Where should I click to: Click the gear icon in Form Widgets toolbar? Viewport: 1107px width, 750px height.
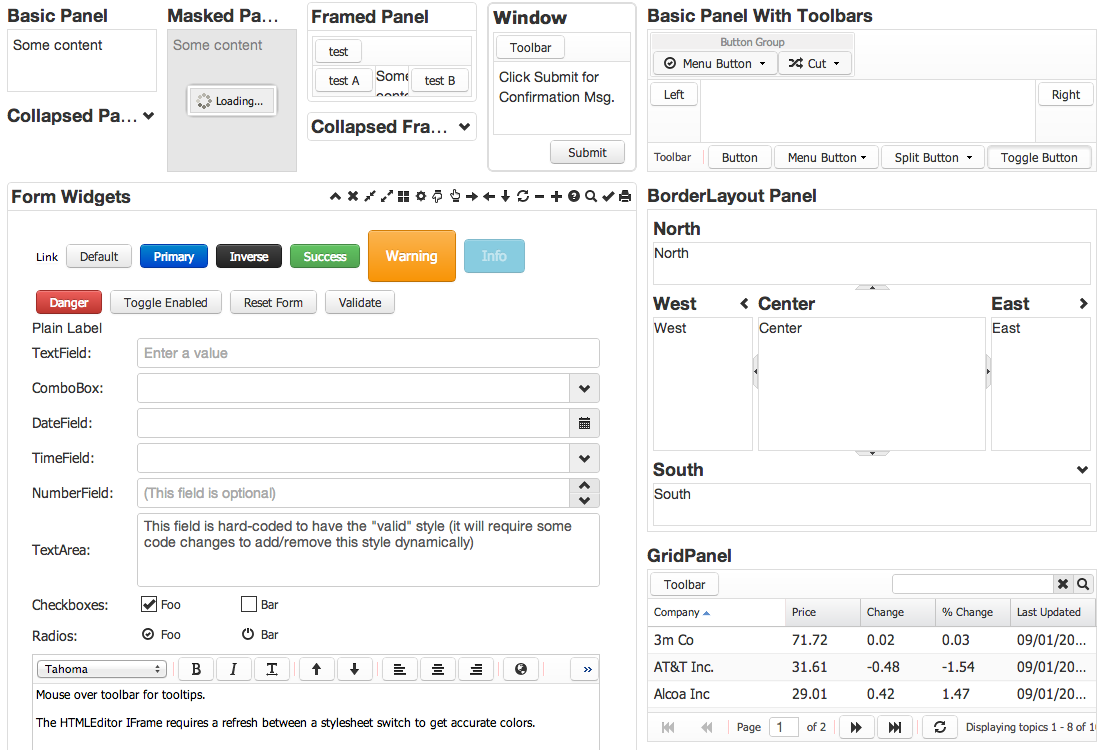[x=420, y=196]
